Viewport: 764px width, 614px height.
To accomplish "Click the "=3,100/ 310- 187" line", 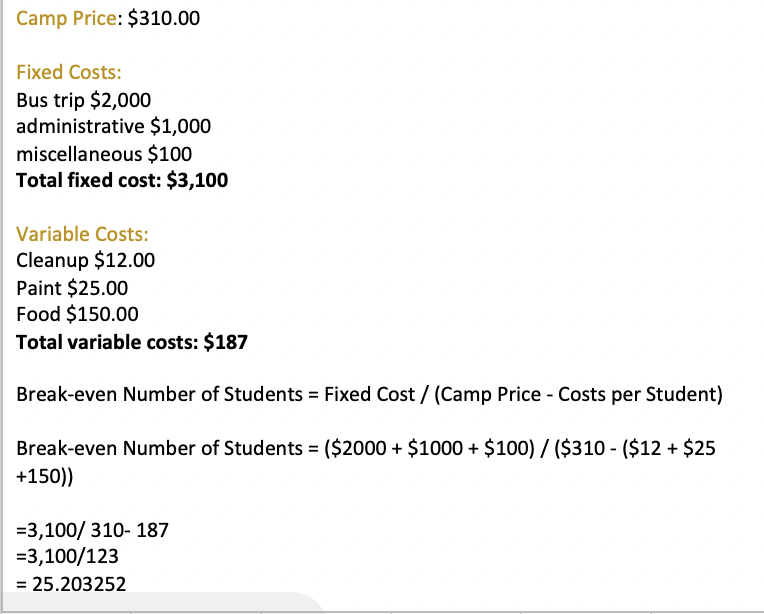I will 92,529.
